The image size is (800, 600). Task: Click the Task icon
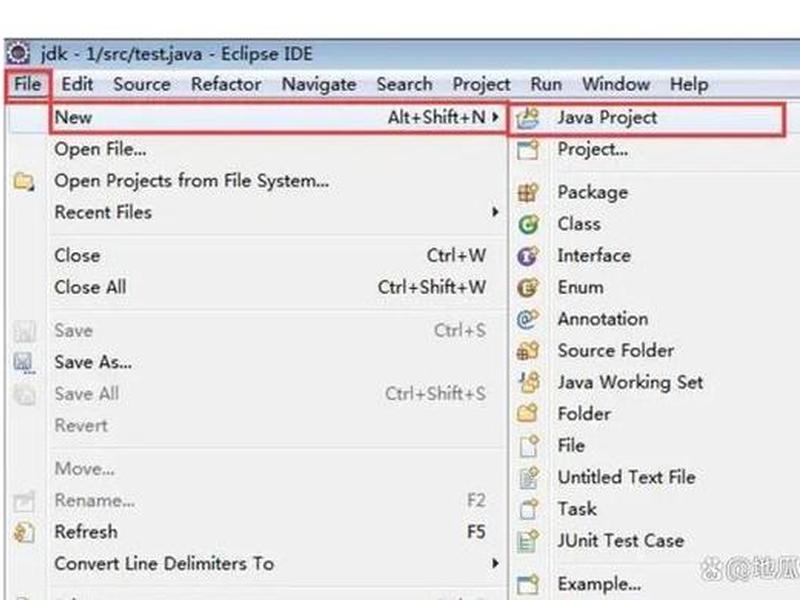[529, 509]
